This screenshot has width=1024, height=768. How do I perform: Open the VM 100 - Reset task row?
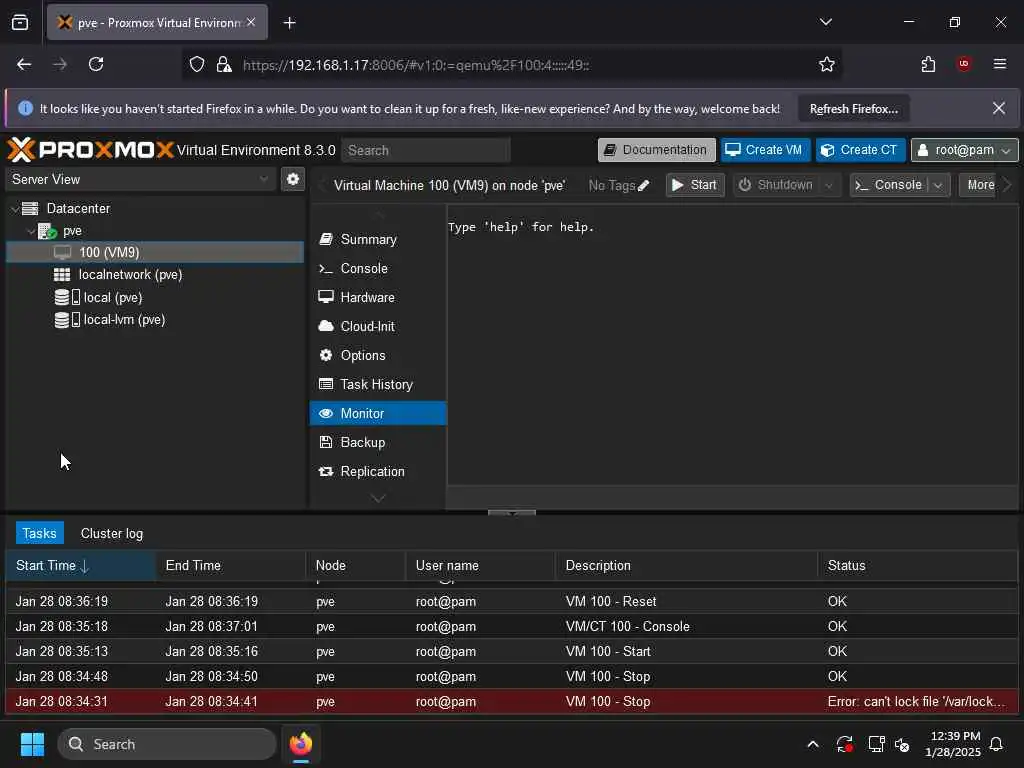pos(511,601)
